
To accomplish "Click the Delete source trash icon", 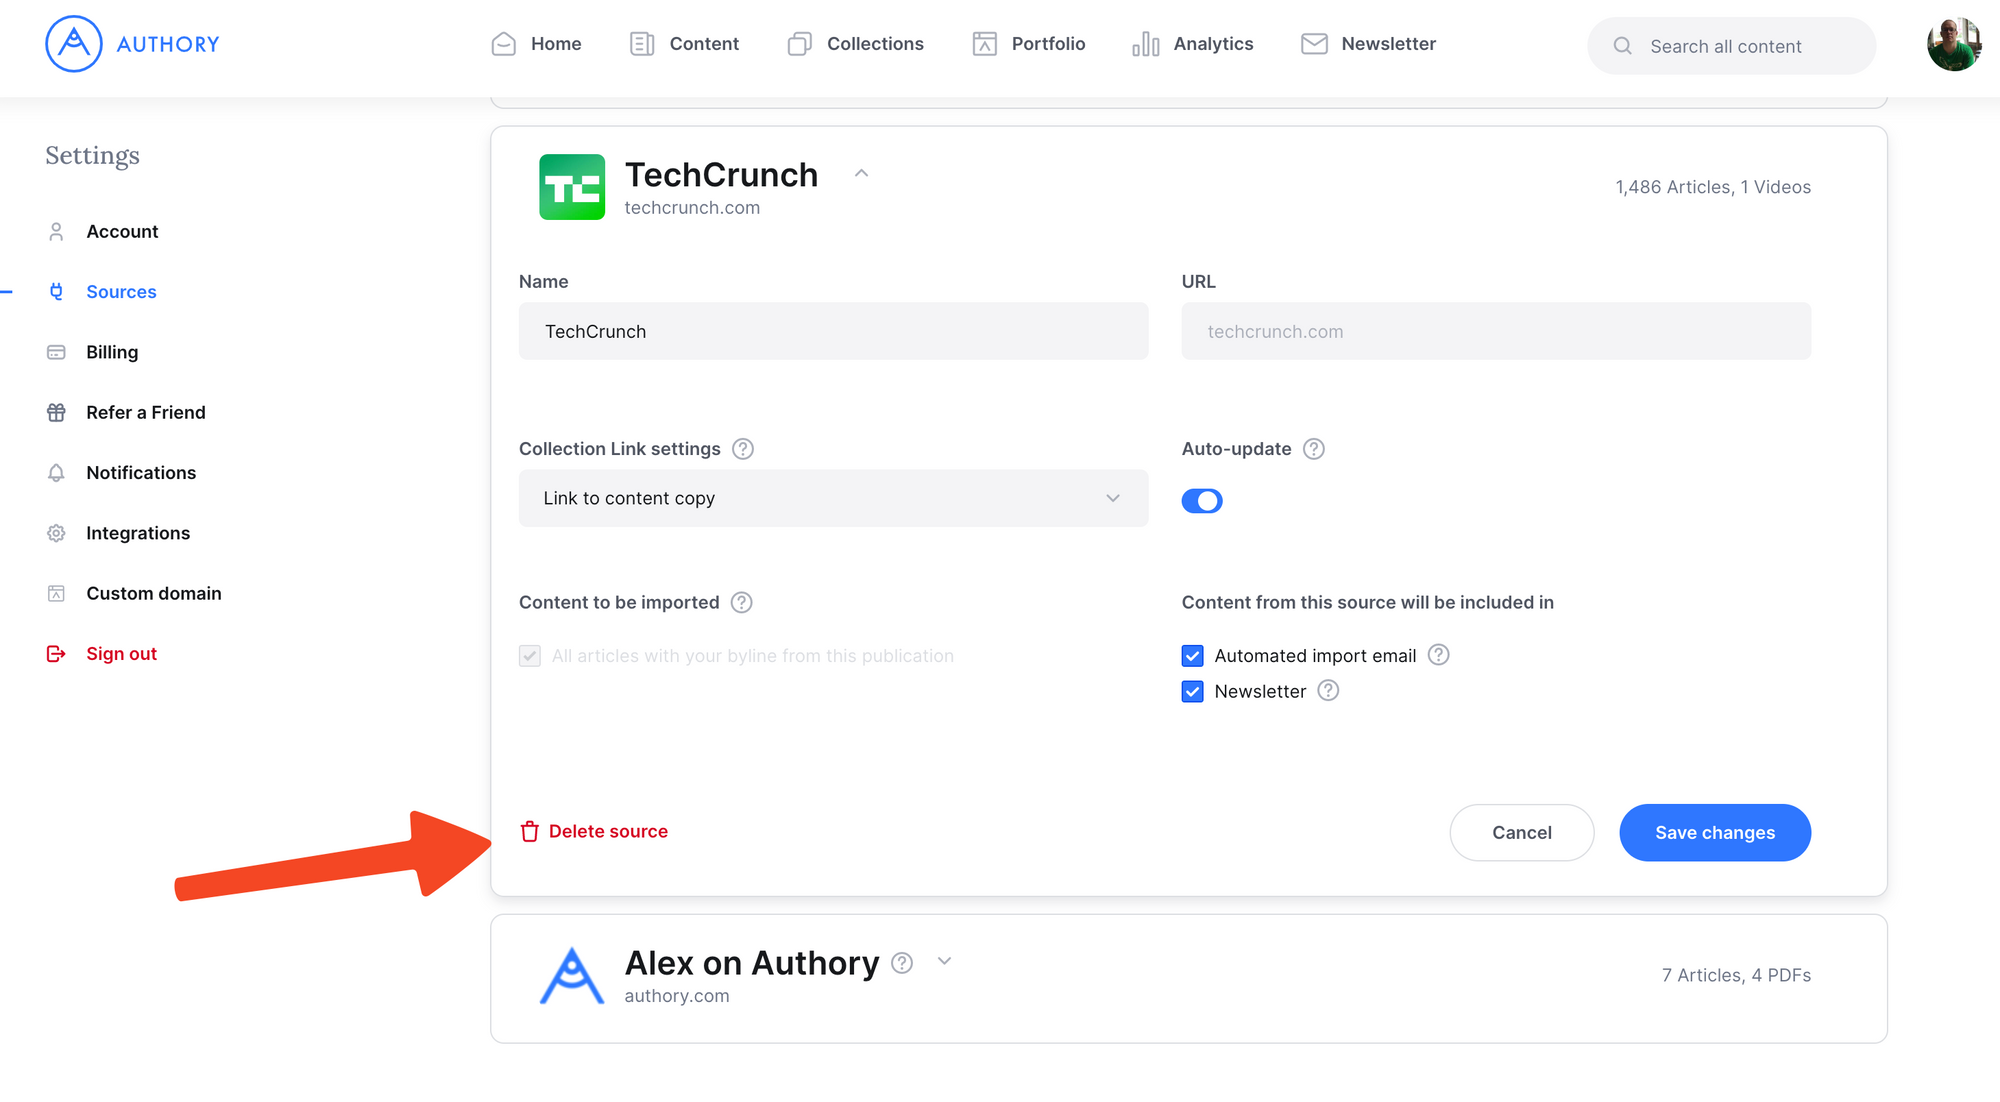I will coord(530,832).
